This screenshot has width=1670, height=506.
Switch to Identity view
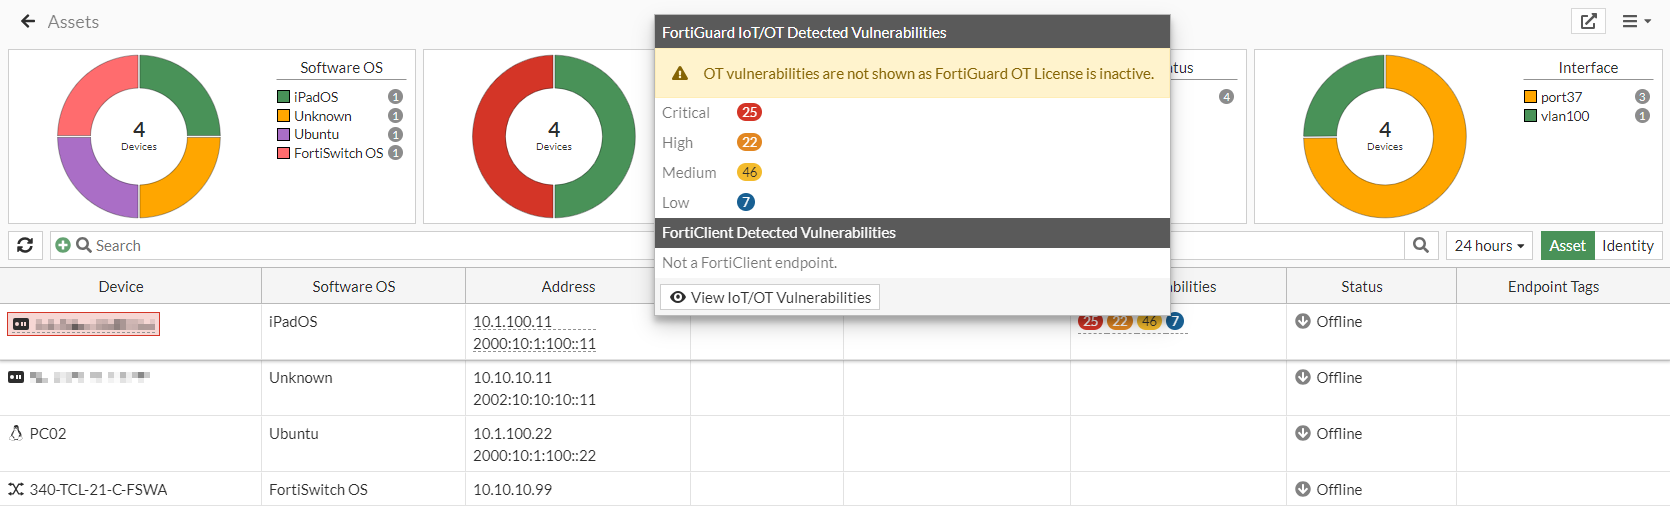(1627, 245)
